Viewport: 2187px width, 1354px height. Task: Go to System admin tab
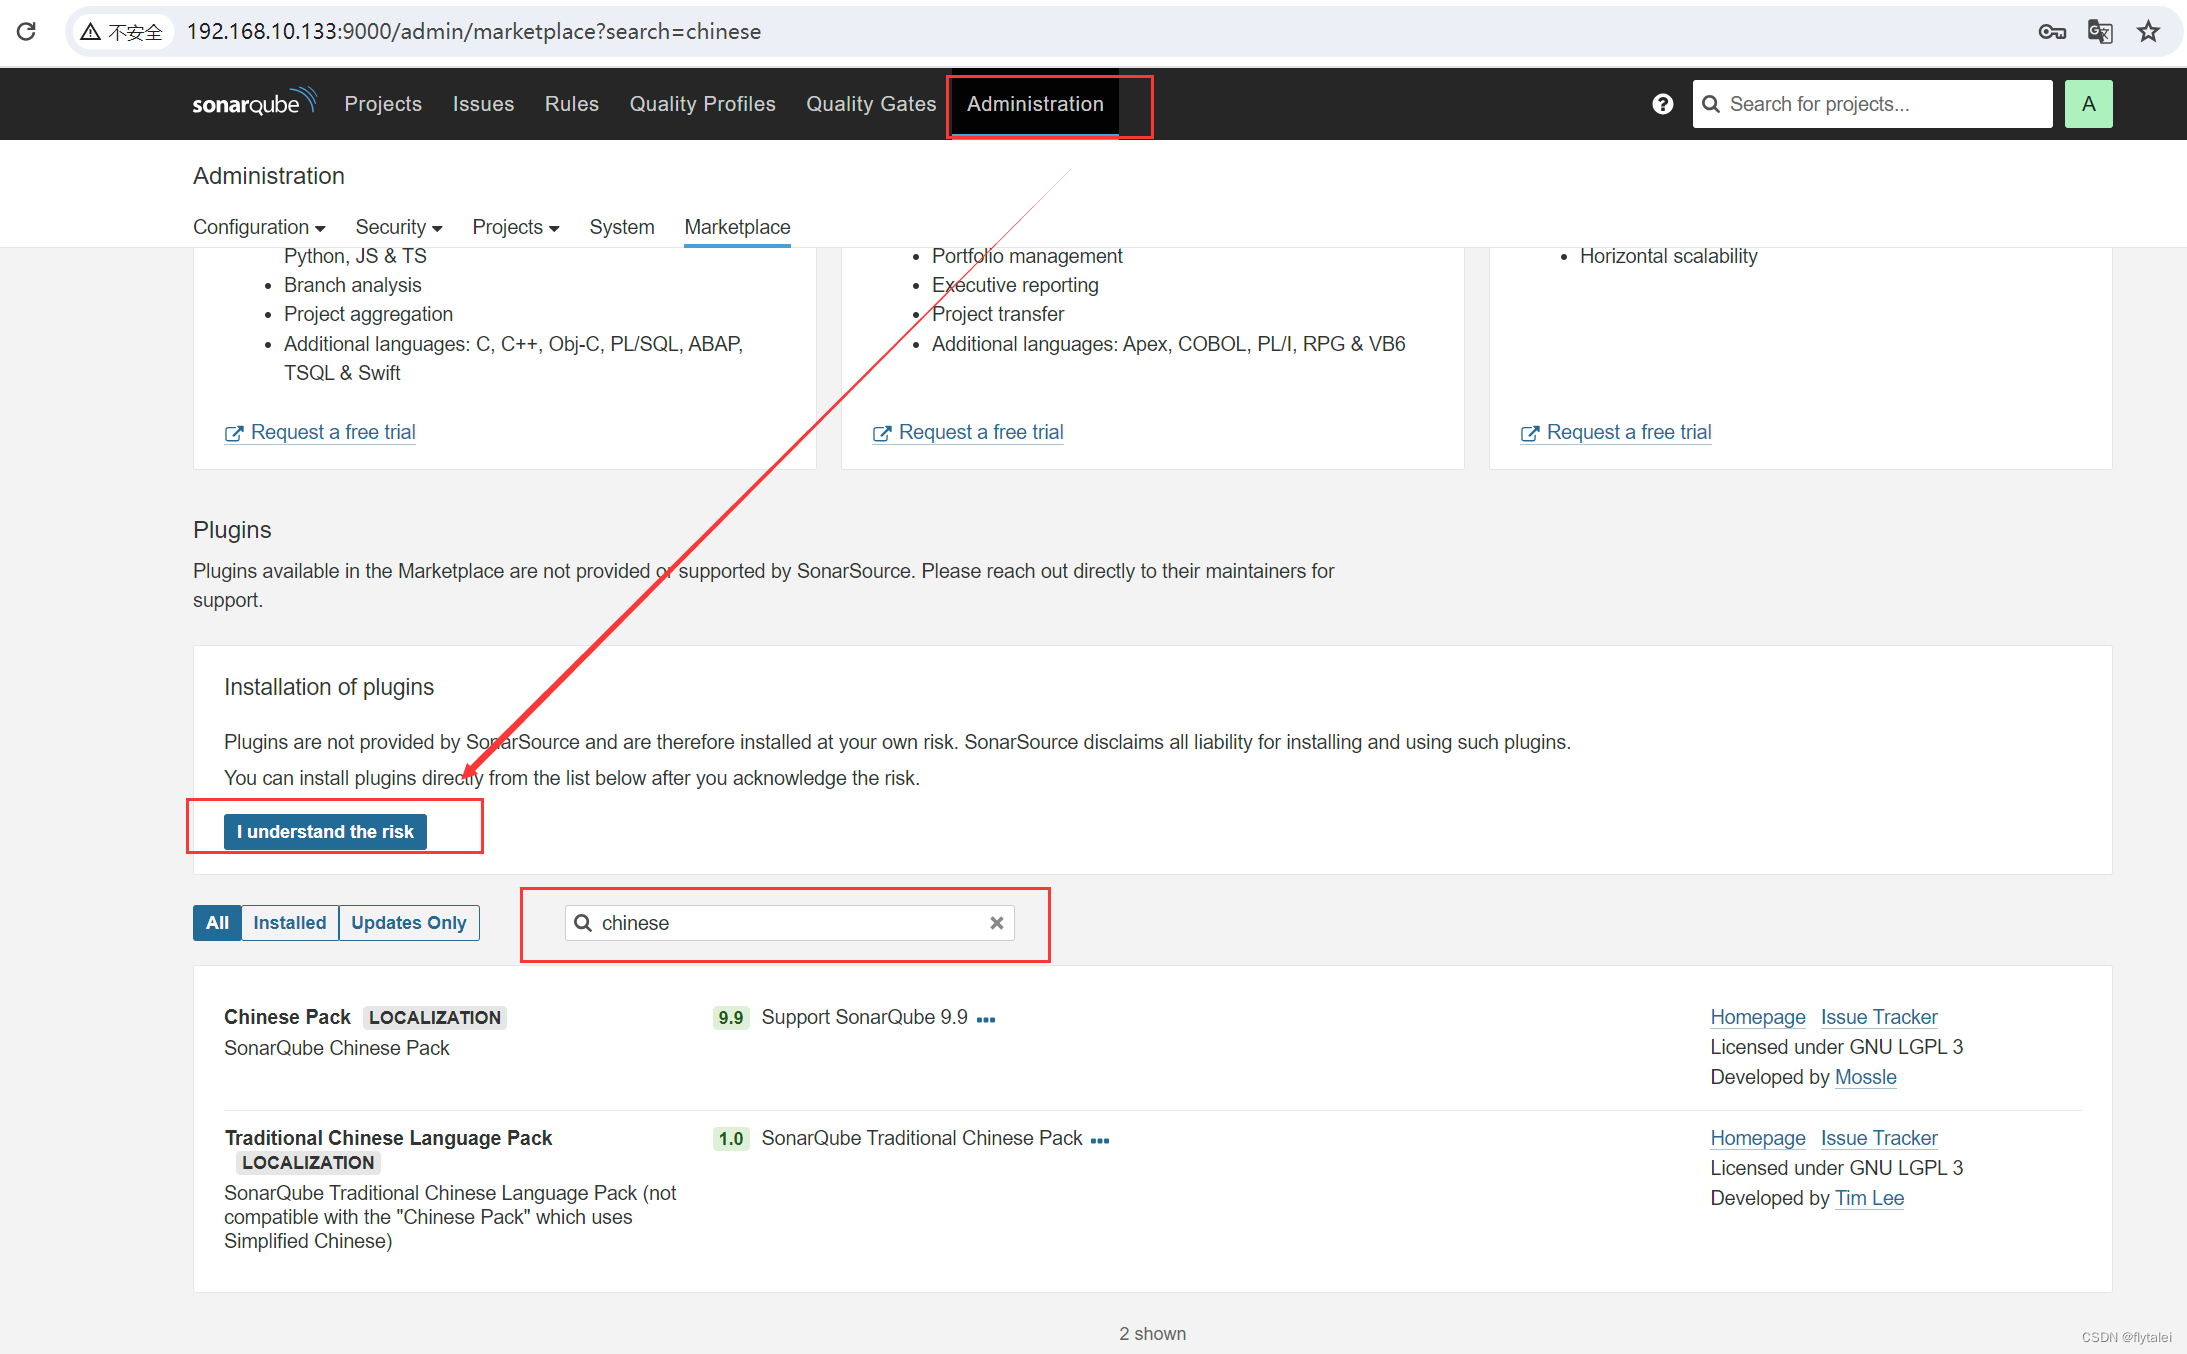[622, 227]
